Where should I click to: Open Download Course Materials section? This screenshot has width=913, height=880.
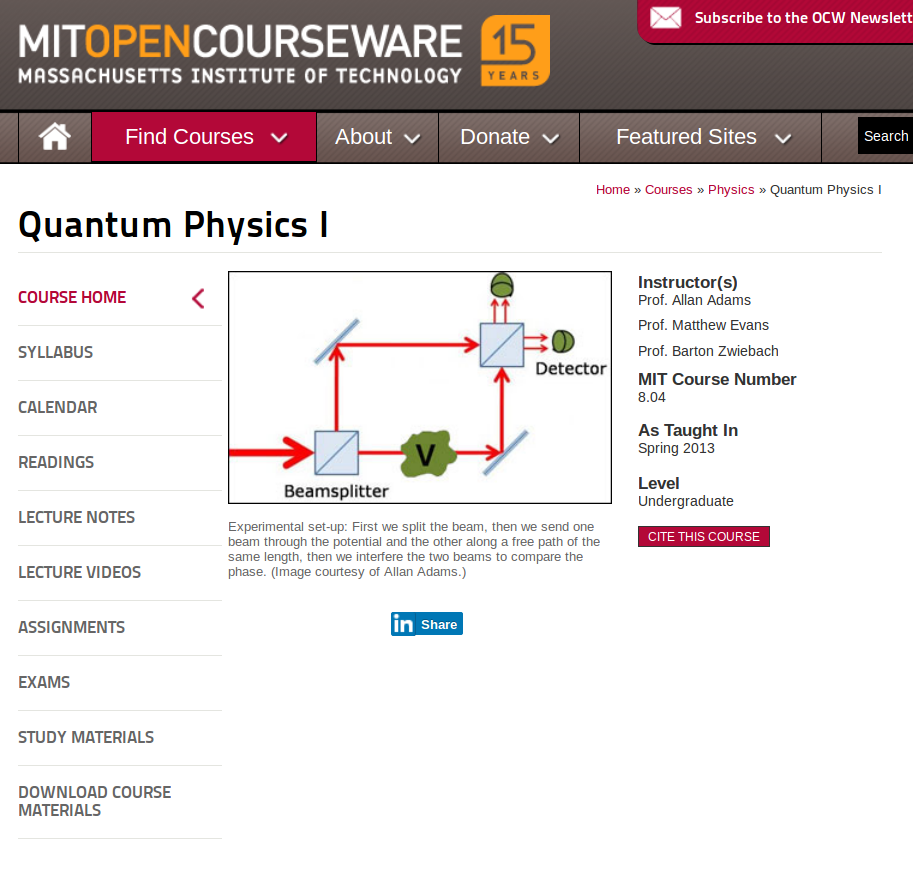pos(95,801)
